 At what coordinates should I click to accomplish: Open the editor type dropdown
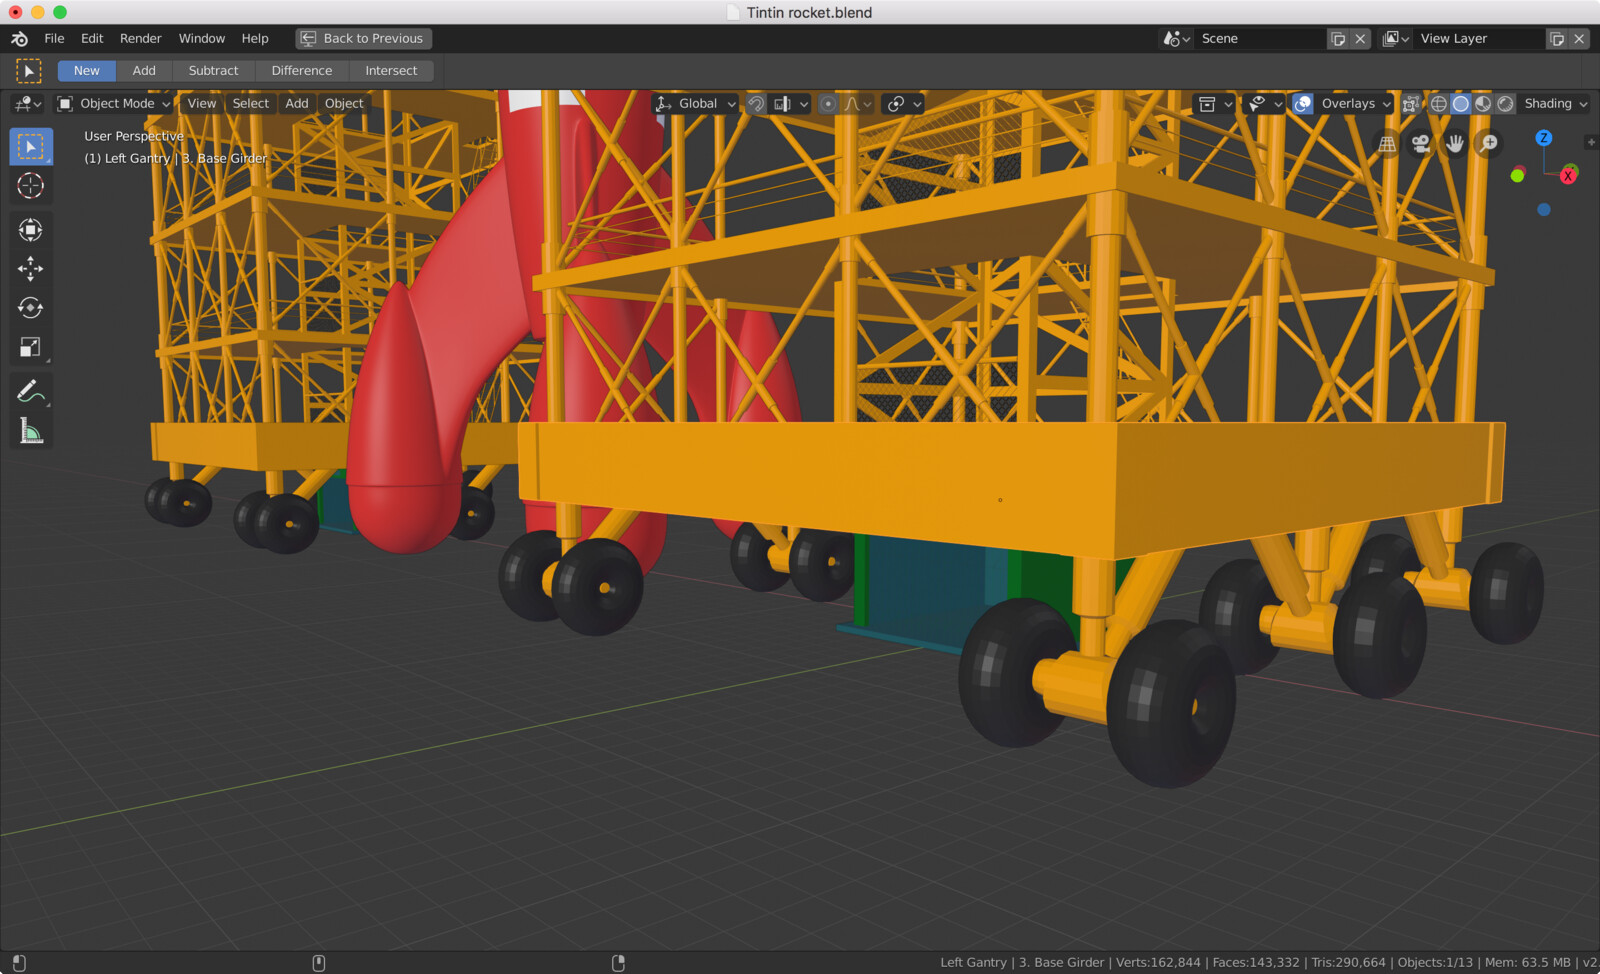coord(28,103)
